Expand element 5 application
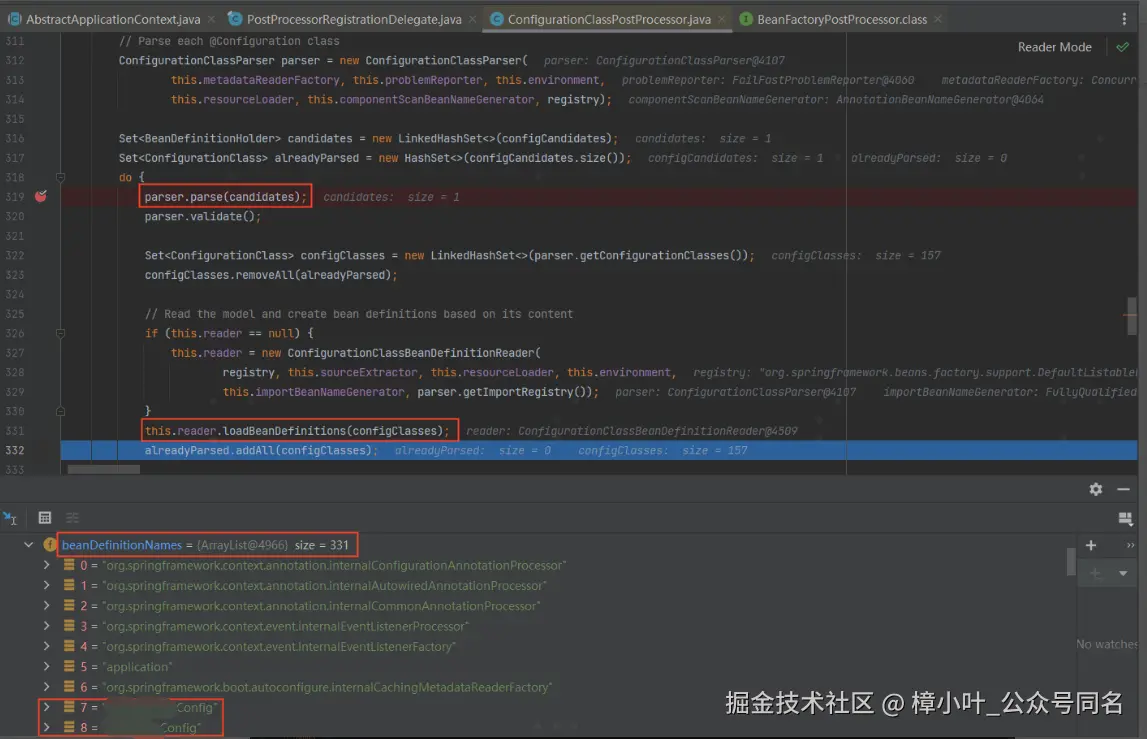The image size is (1147, 739). (47, 667)
